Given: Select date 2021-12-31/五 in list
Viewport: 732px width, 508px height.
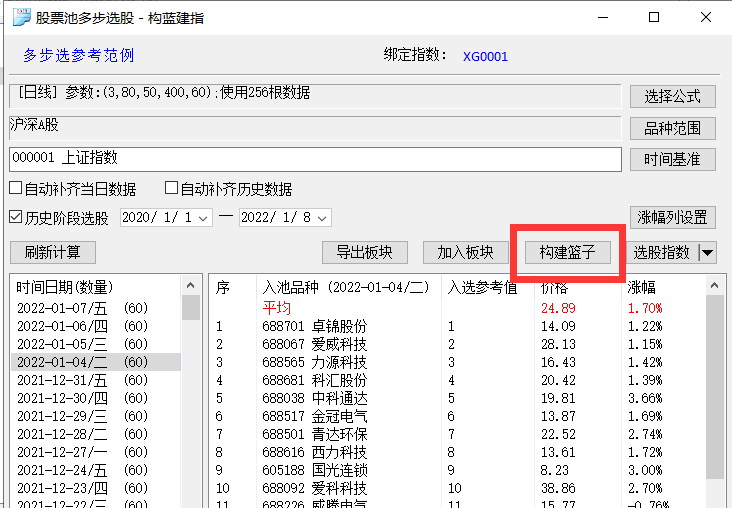Looking at the screenshot, I should [x=96, y=380].
